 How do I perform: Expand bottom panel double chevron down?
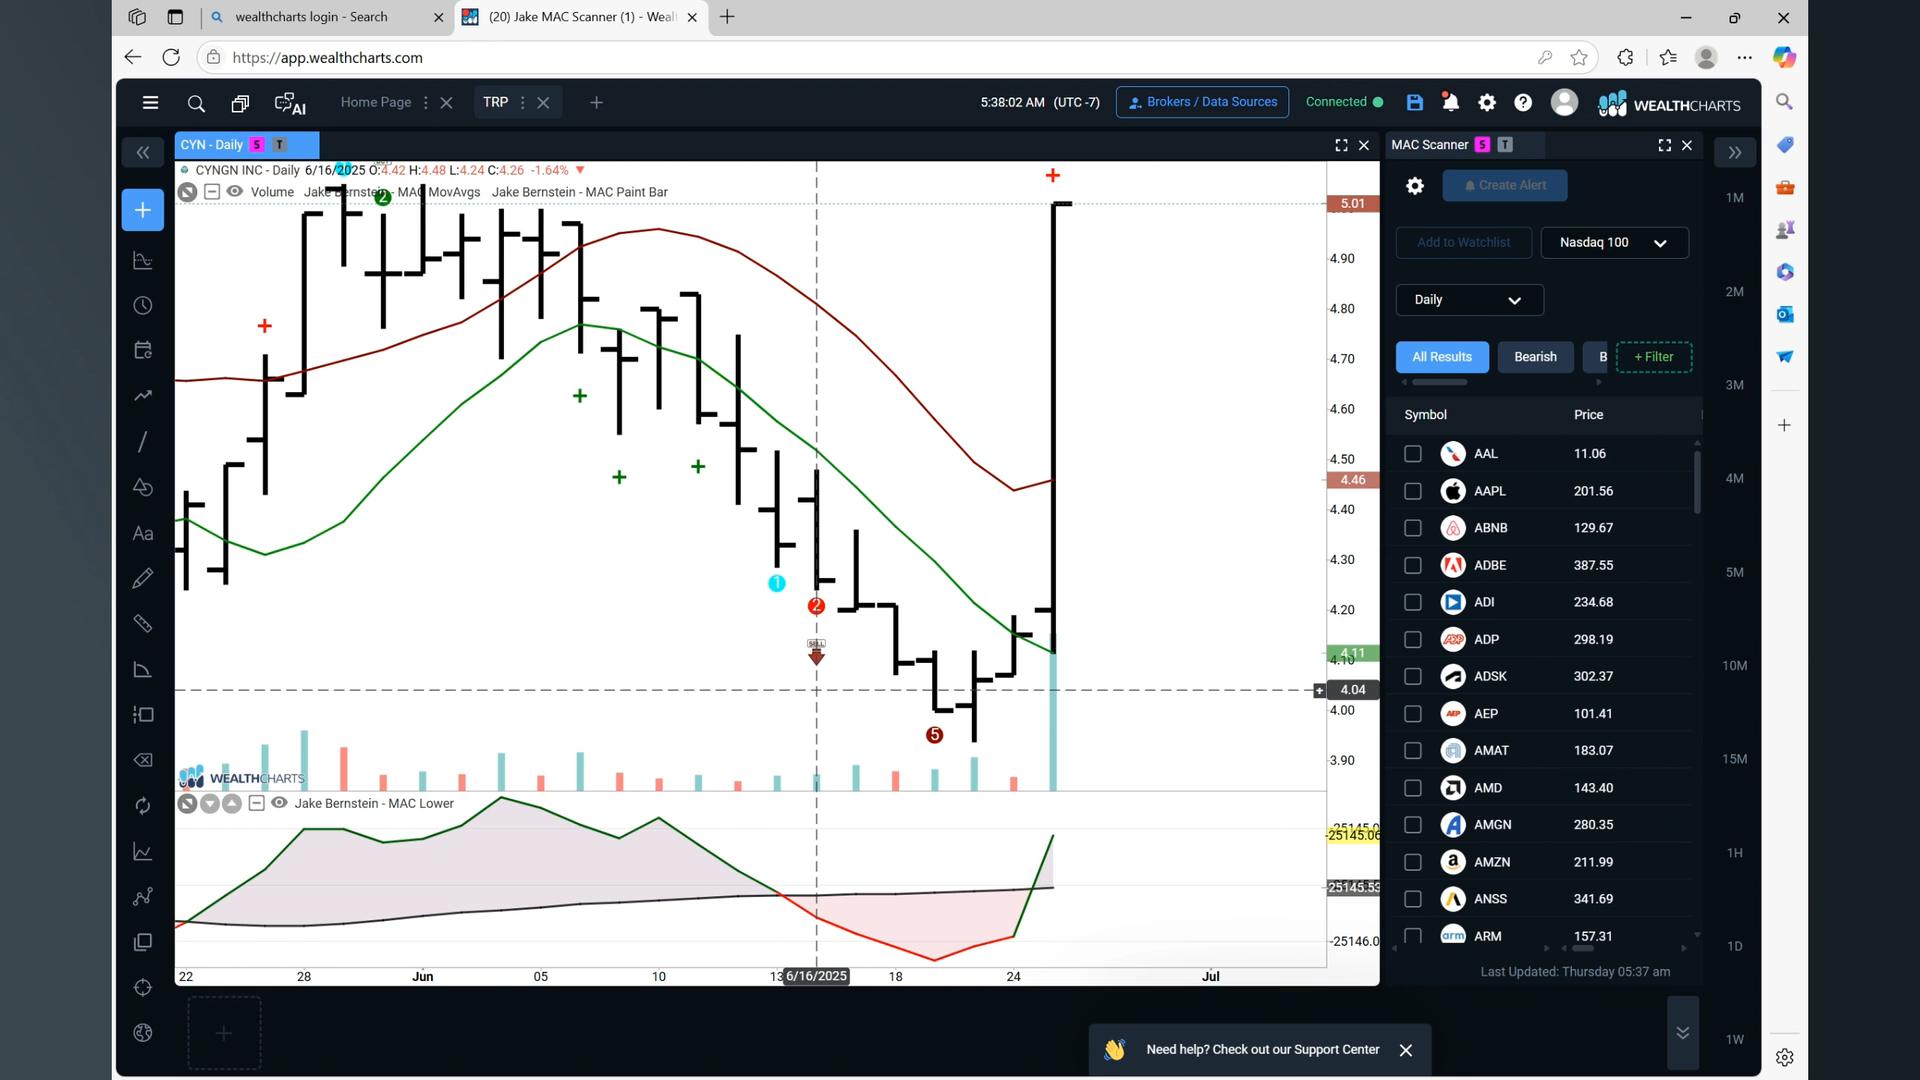pos(1683,1033)
